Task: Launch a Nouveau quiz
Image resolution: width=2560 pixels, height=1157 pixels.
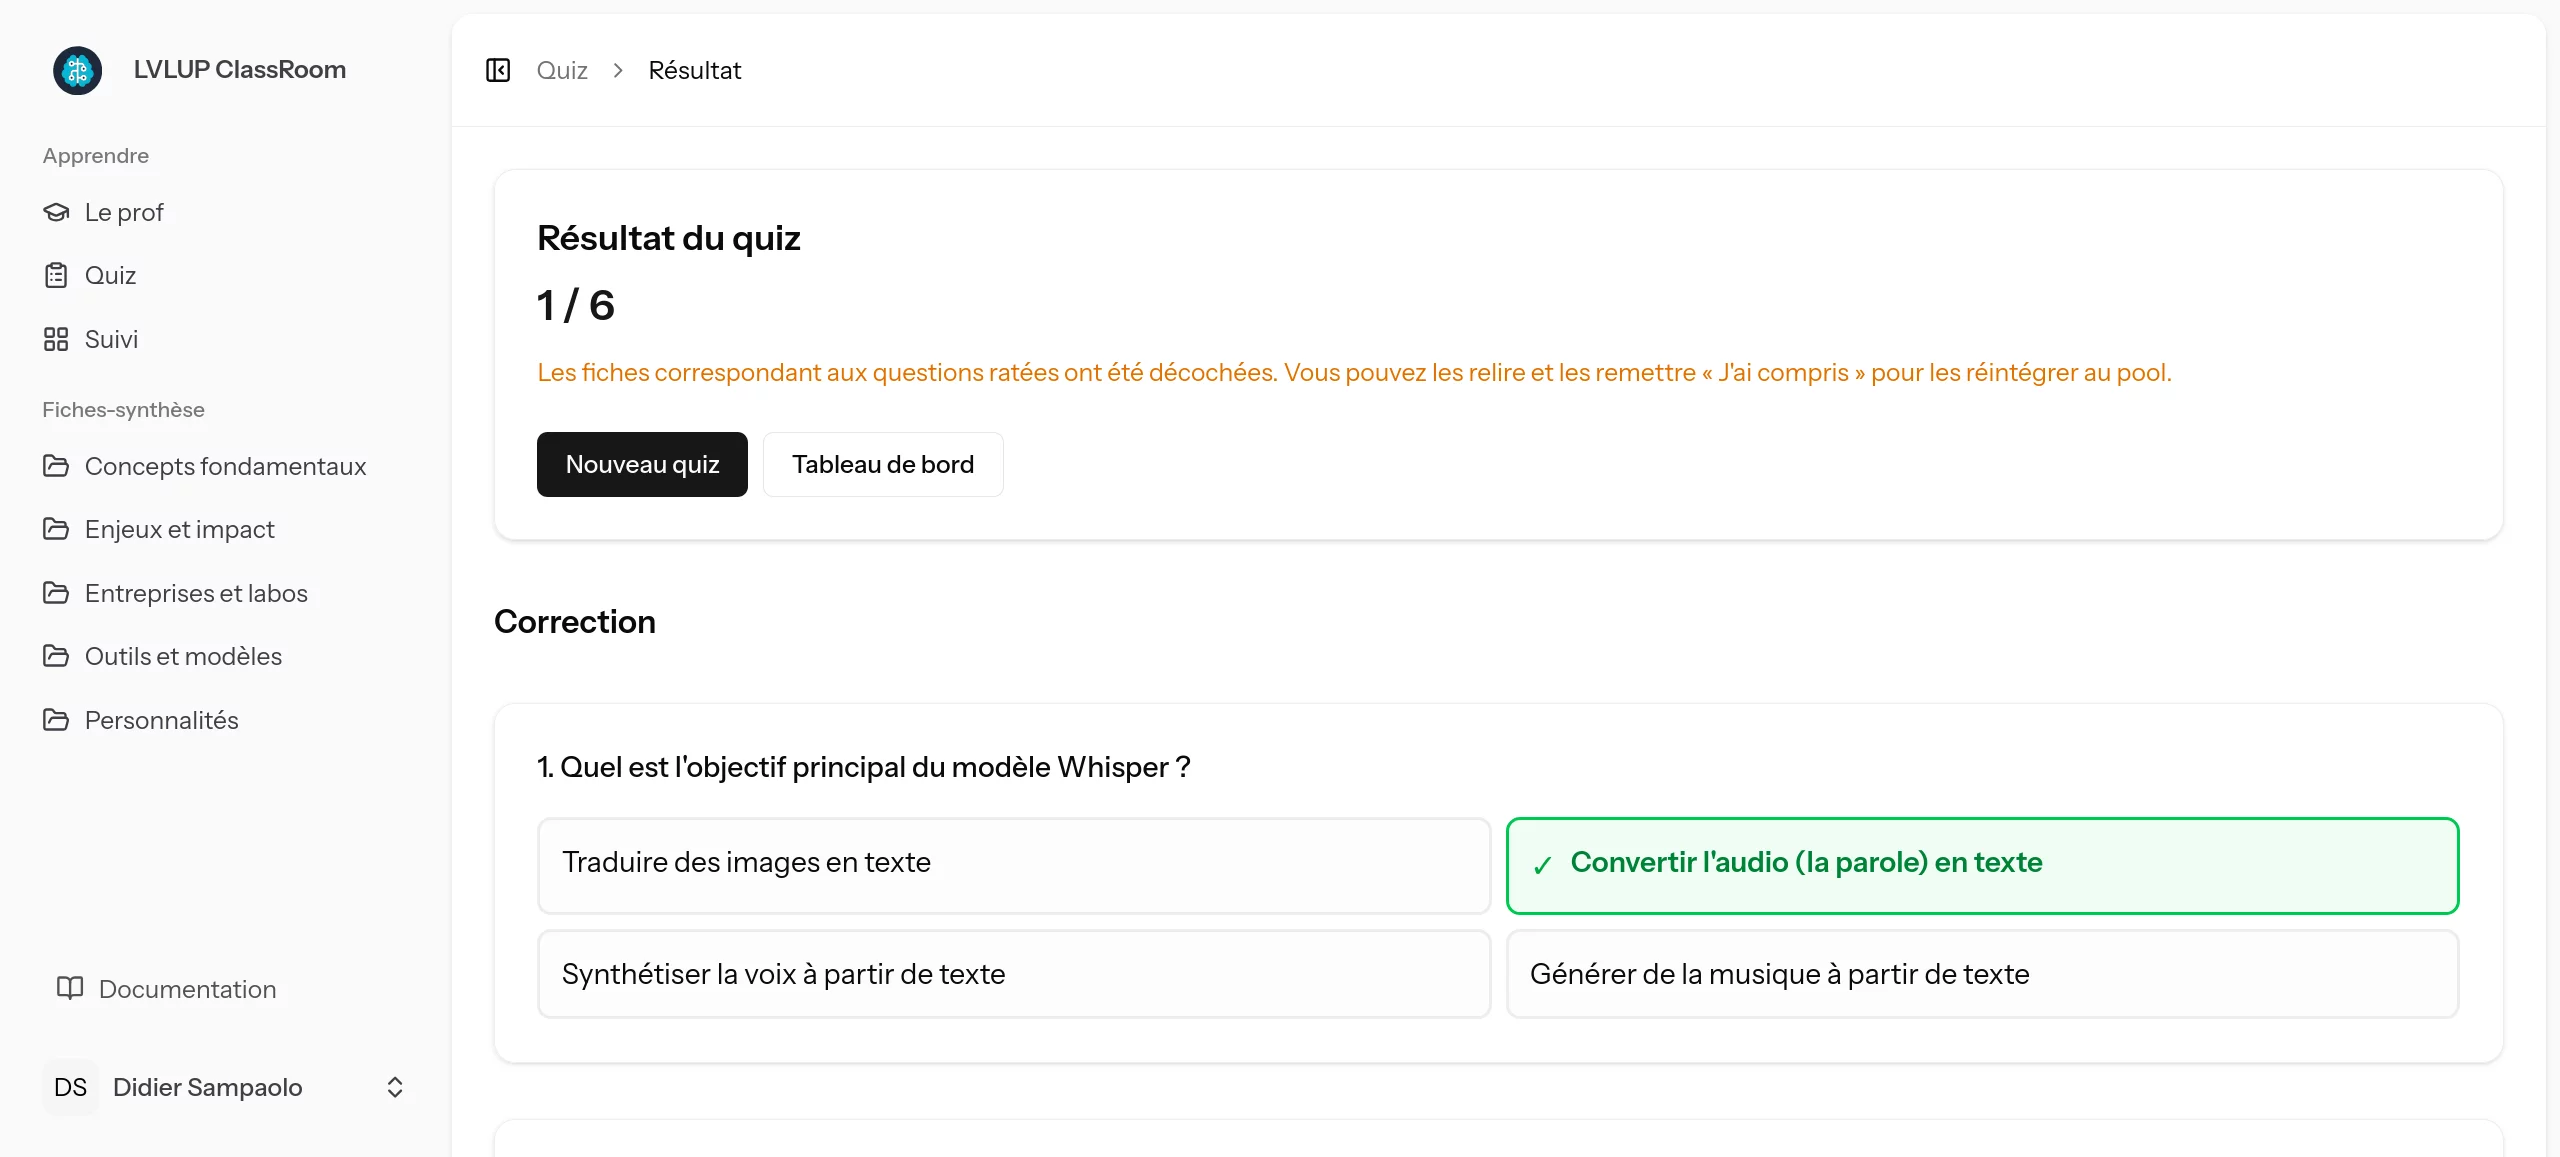Action: point(642,464)
